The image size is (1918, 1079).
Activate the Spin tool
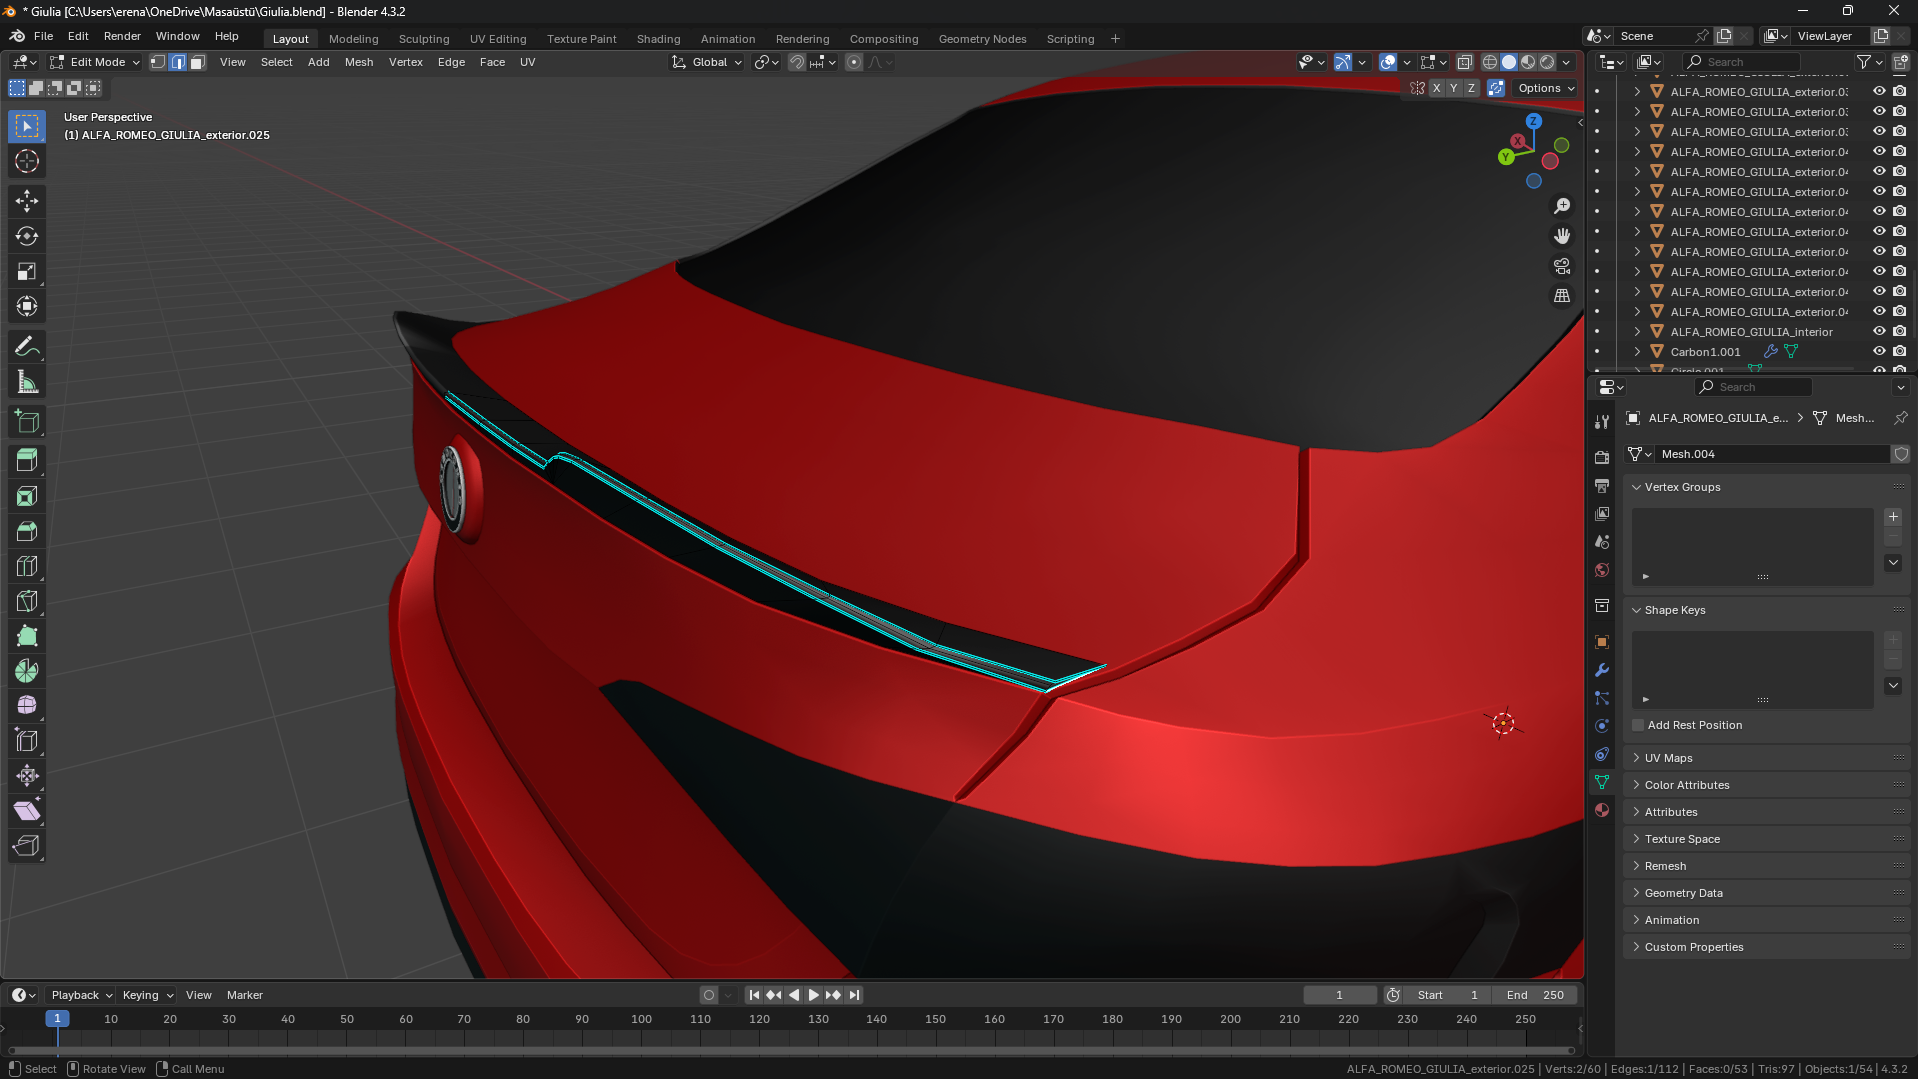coord(27,671)
